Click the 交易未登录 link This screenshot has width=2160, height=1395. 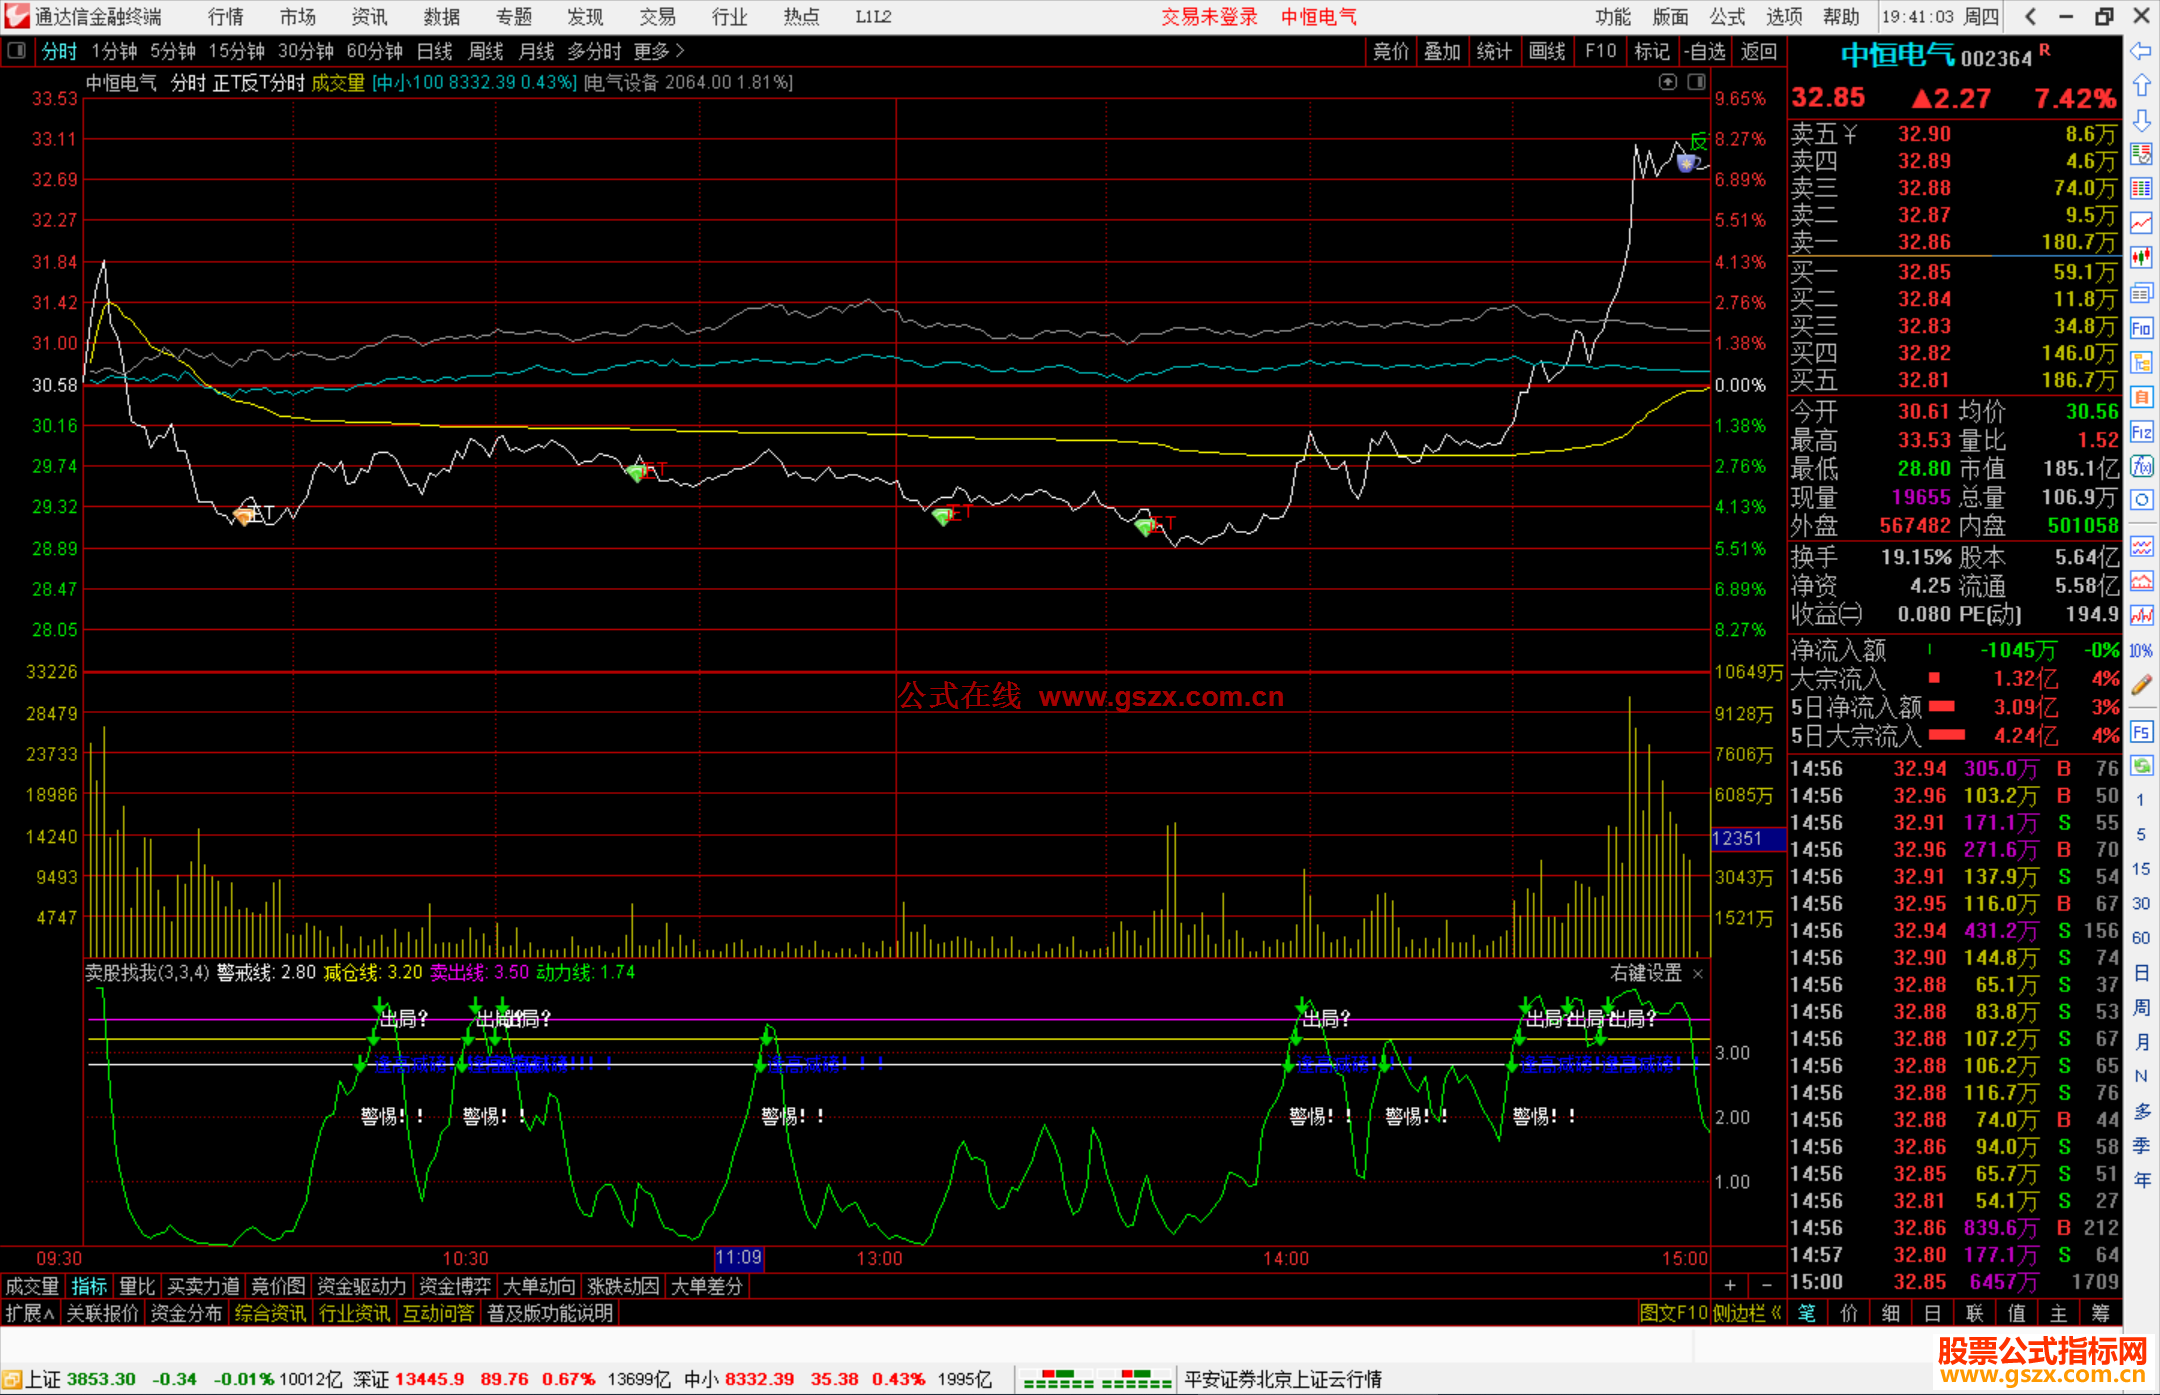1209,17
